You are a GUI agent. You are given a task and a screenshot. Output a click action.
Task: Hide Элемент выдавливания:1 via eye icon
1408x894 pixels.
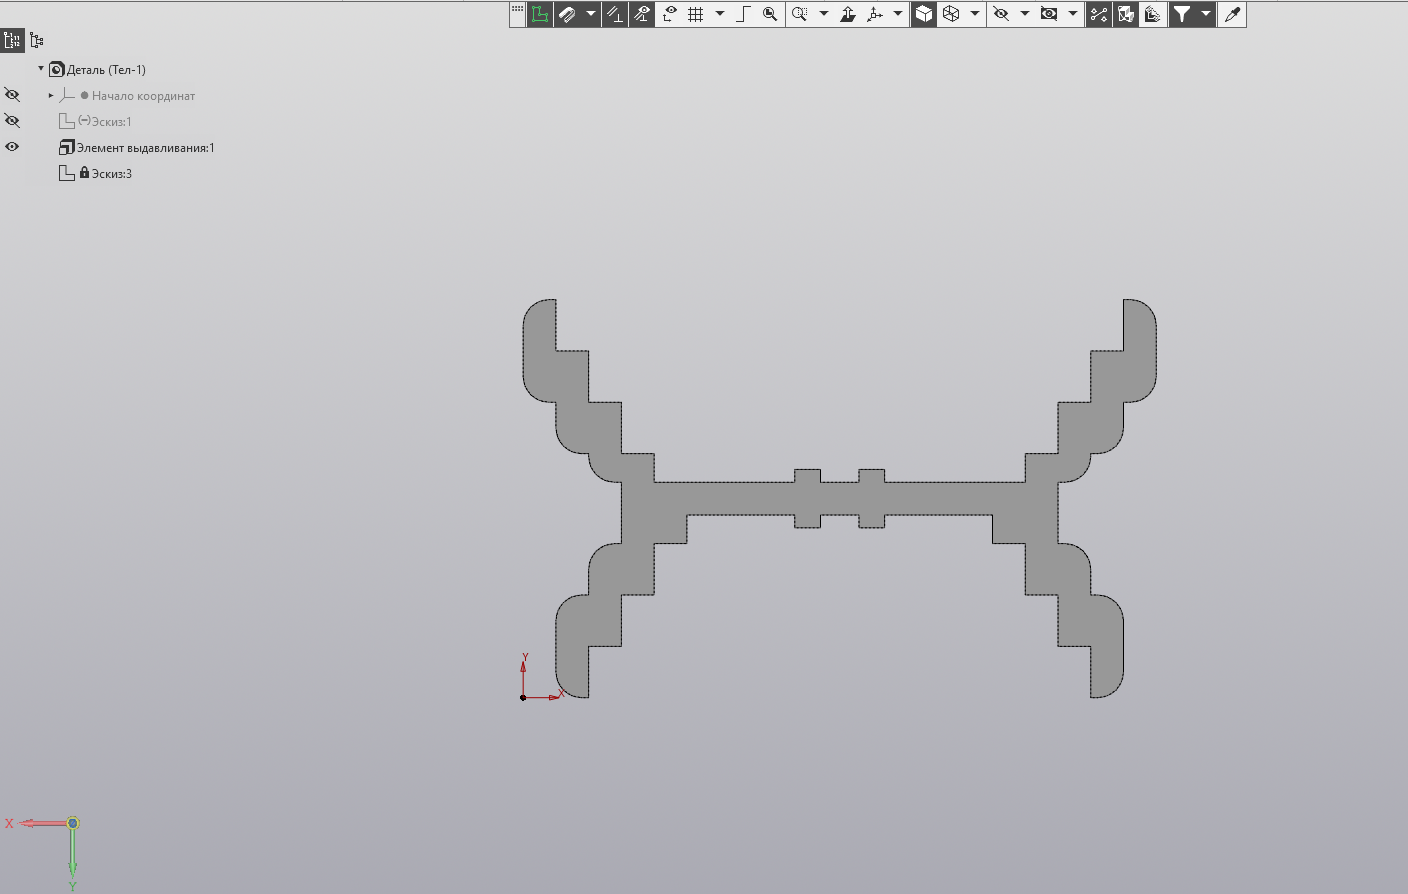pyautogui.click(x=12, y=147)
